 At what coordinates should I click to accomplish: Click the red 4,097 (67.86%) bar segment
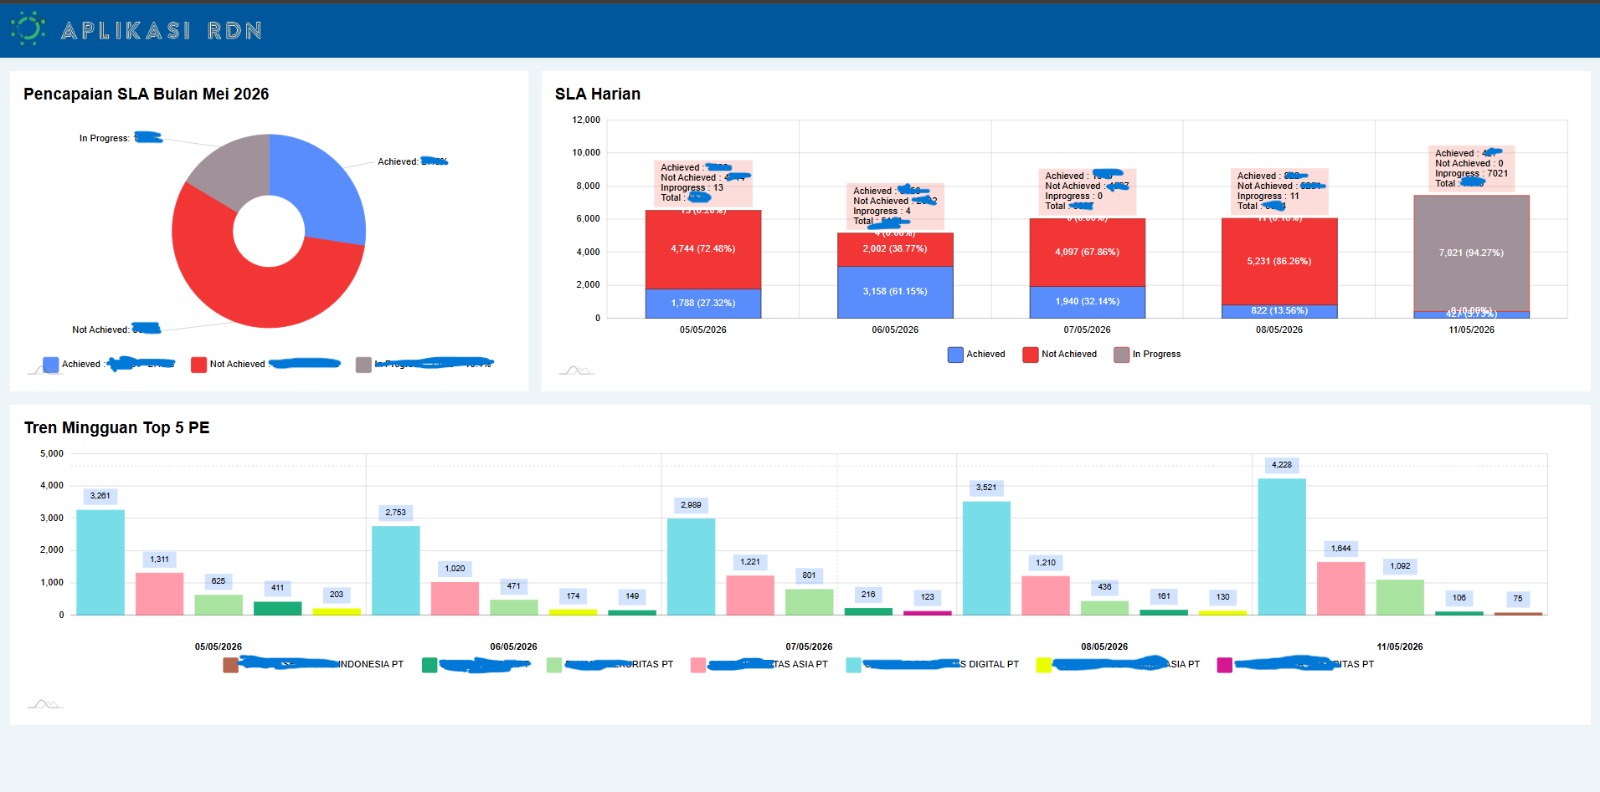coord(1087,252)
